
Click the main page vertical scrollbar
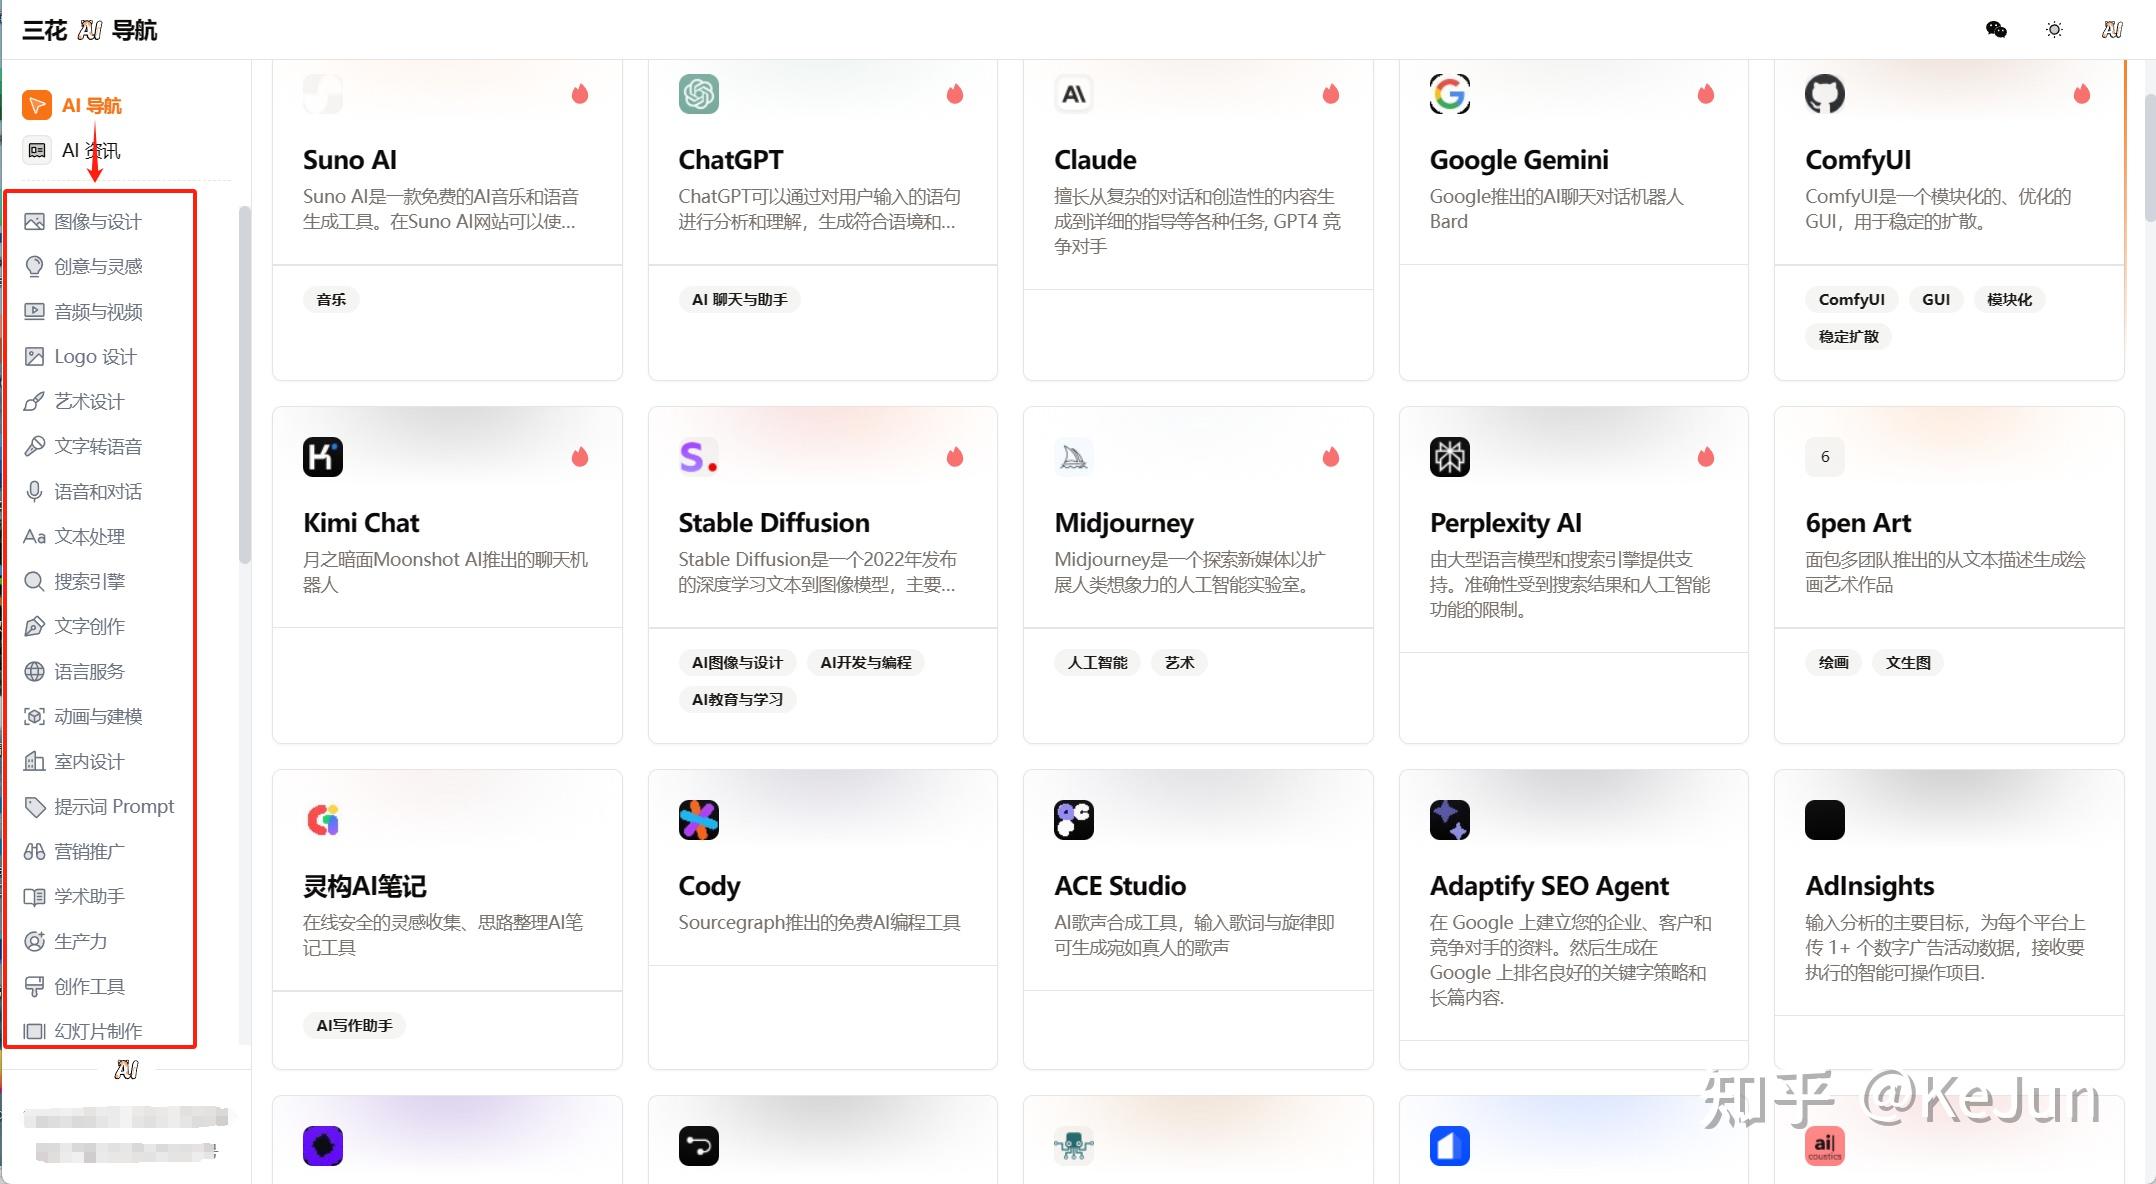(2150, 158)
